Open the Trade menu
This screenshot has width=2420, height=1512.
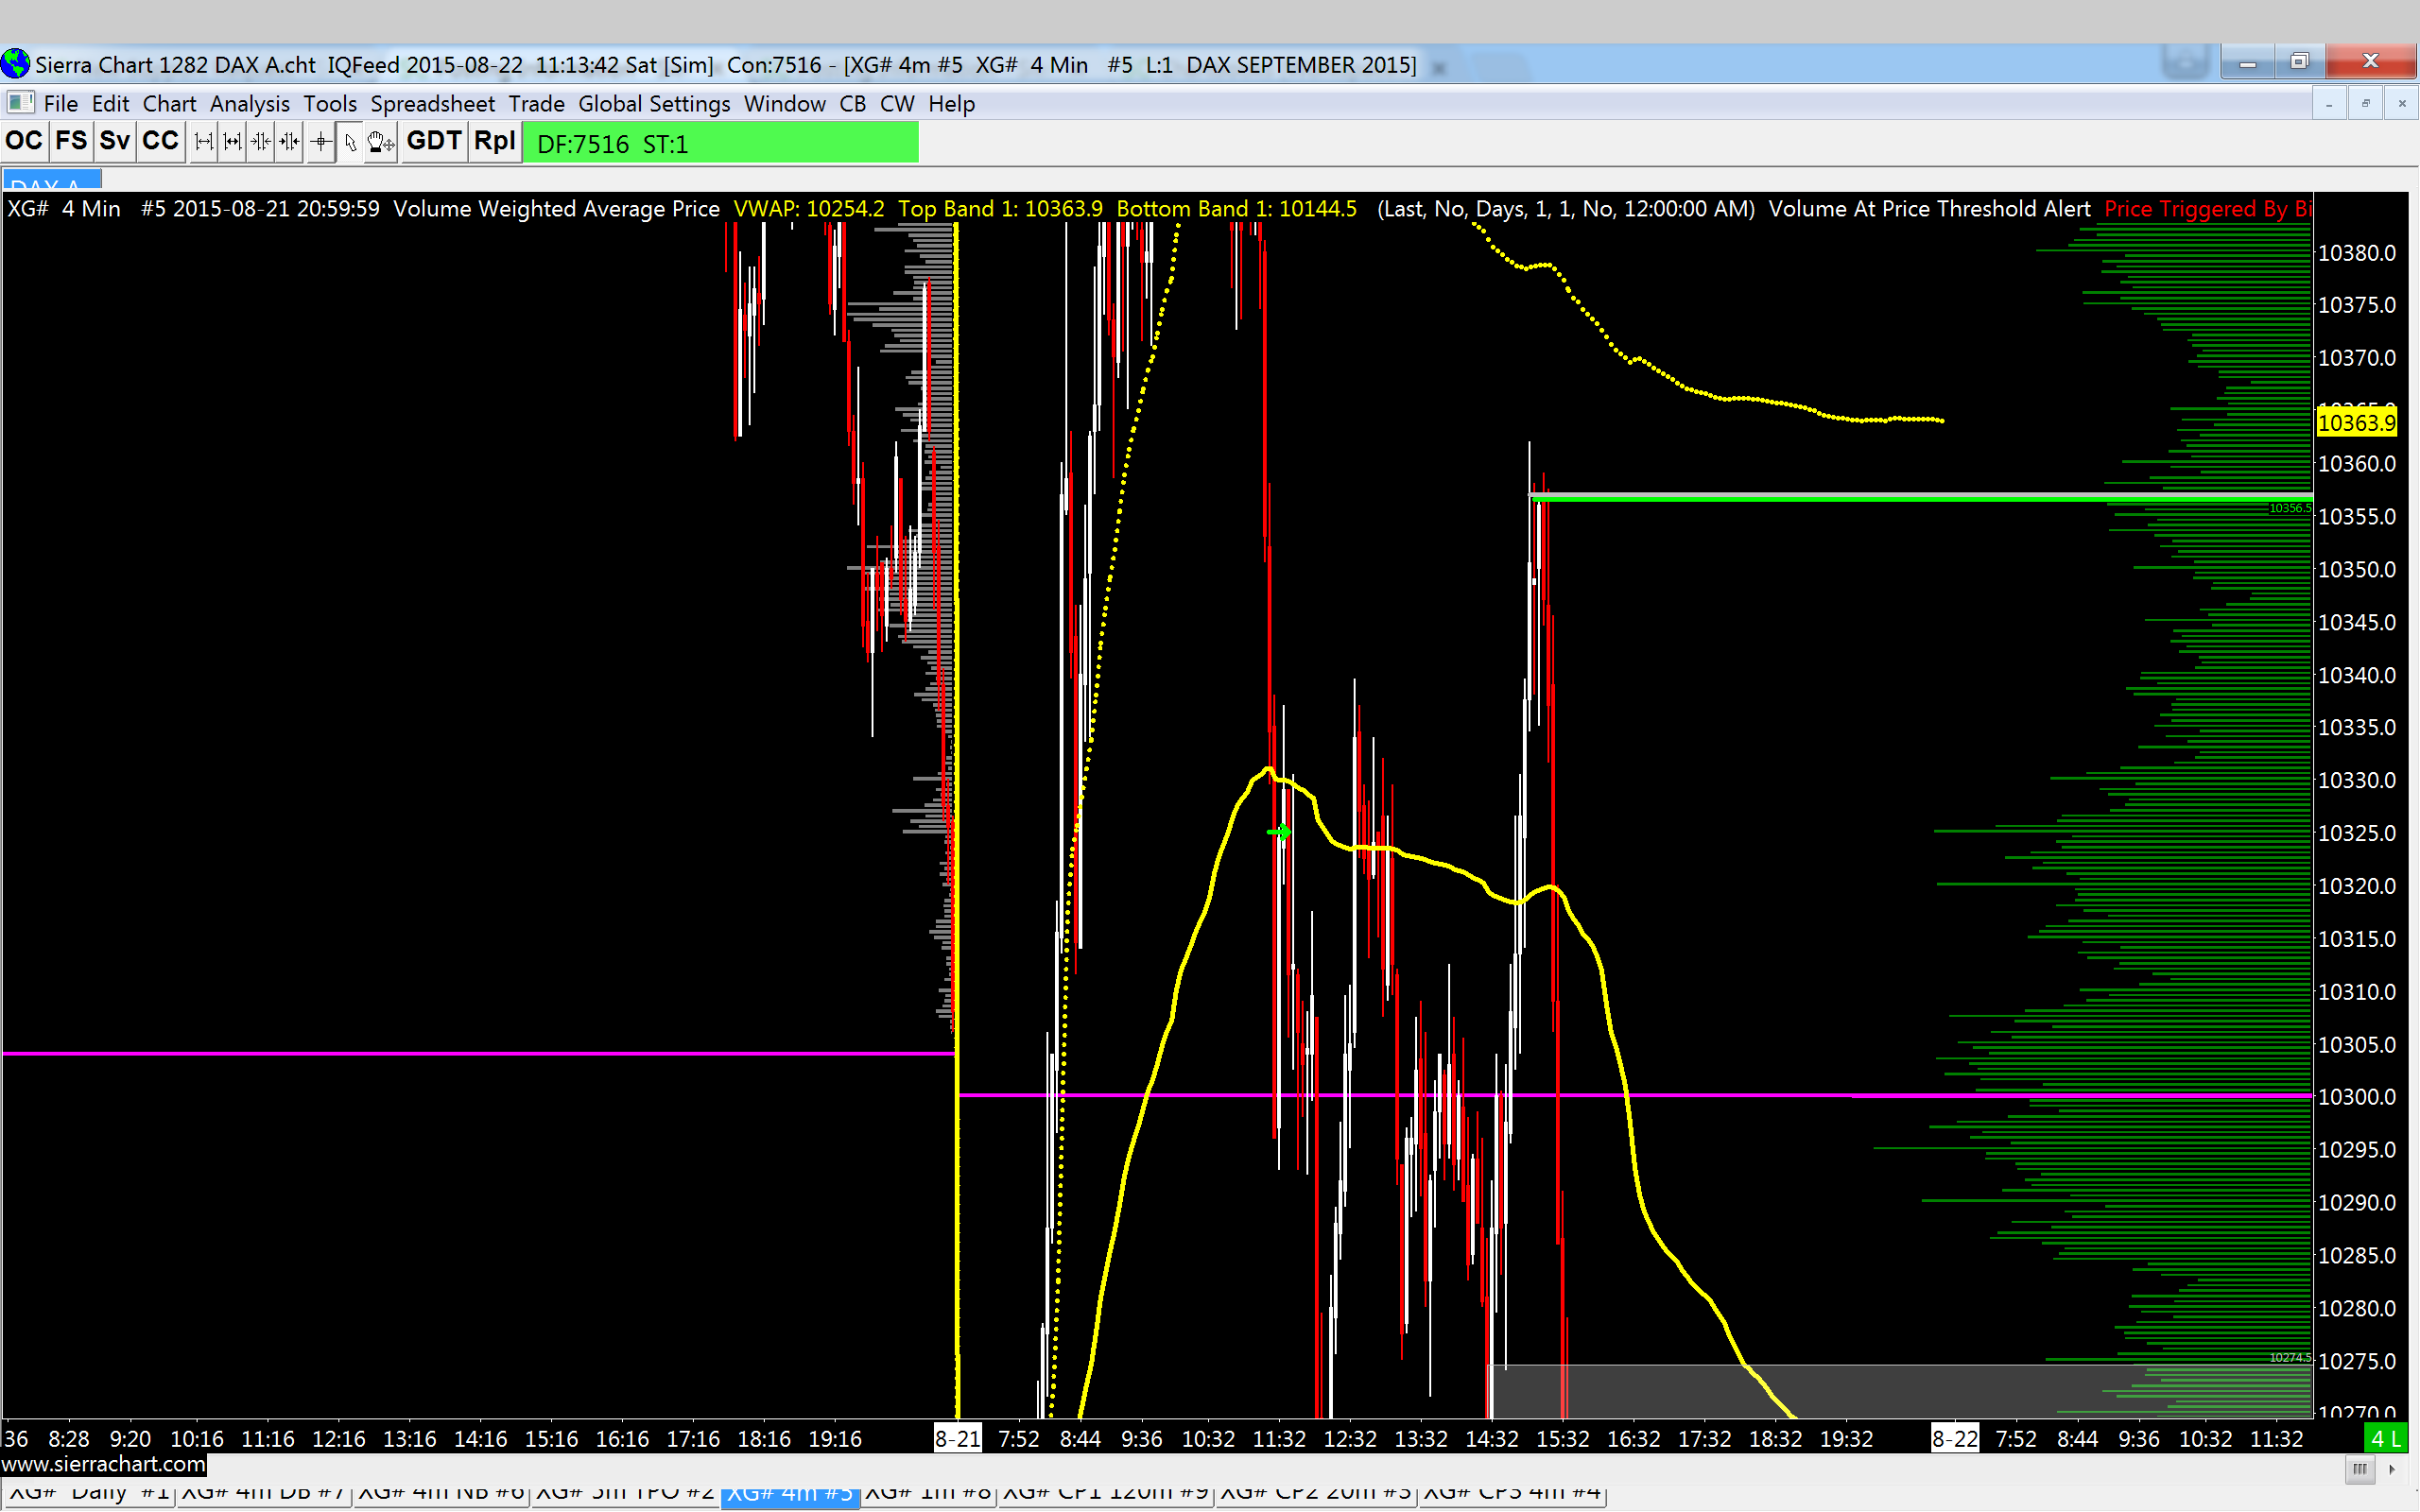[x=536, y=104]
